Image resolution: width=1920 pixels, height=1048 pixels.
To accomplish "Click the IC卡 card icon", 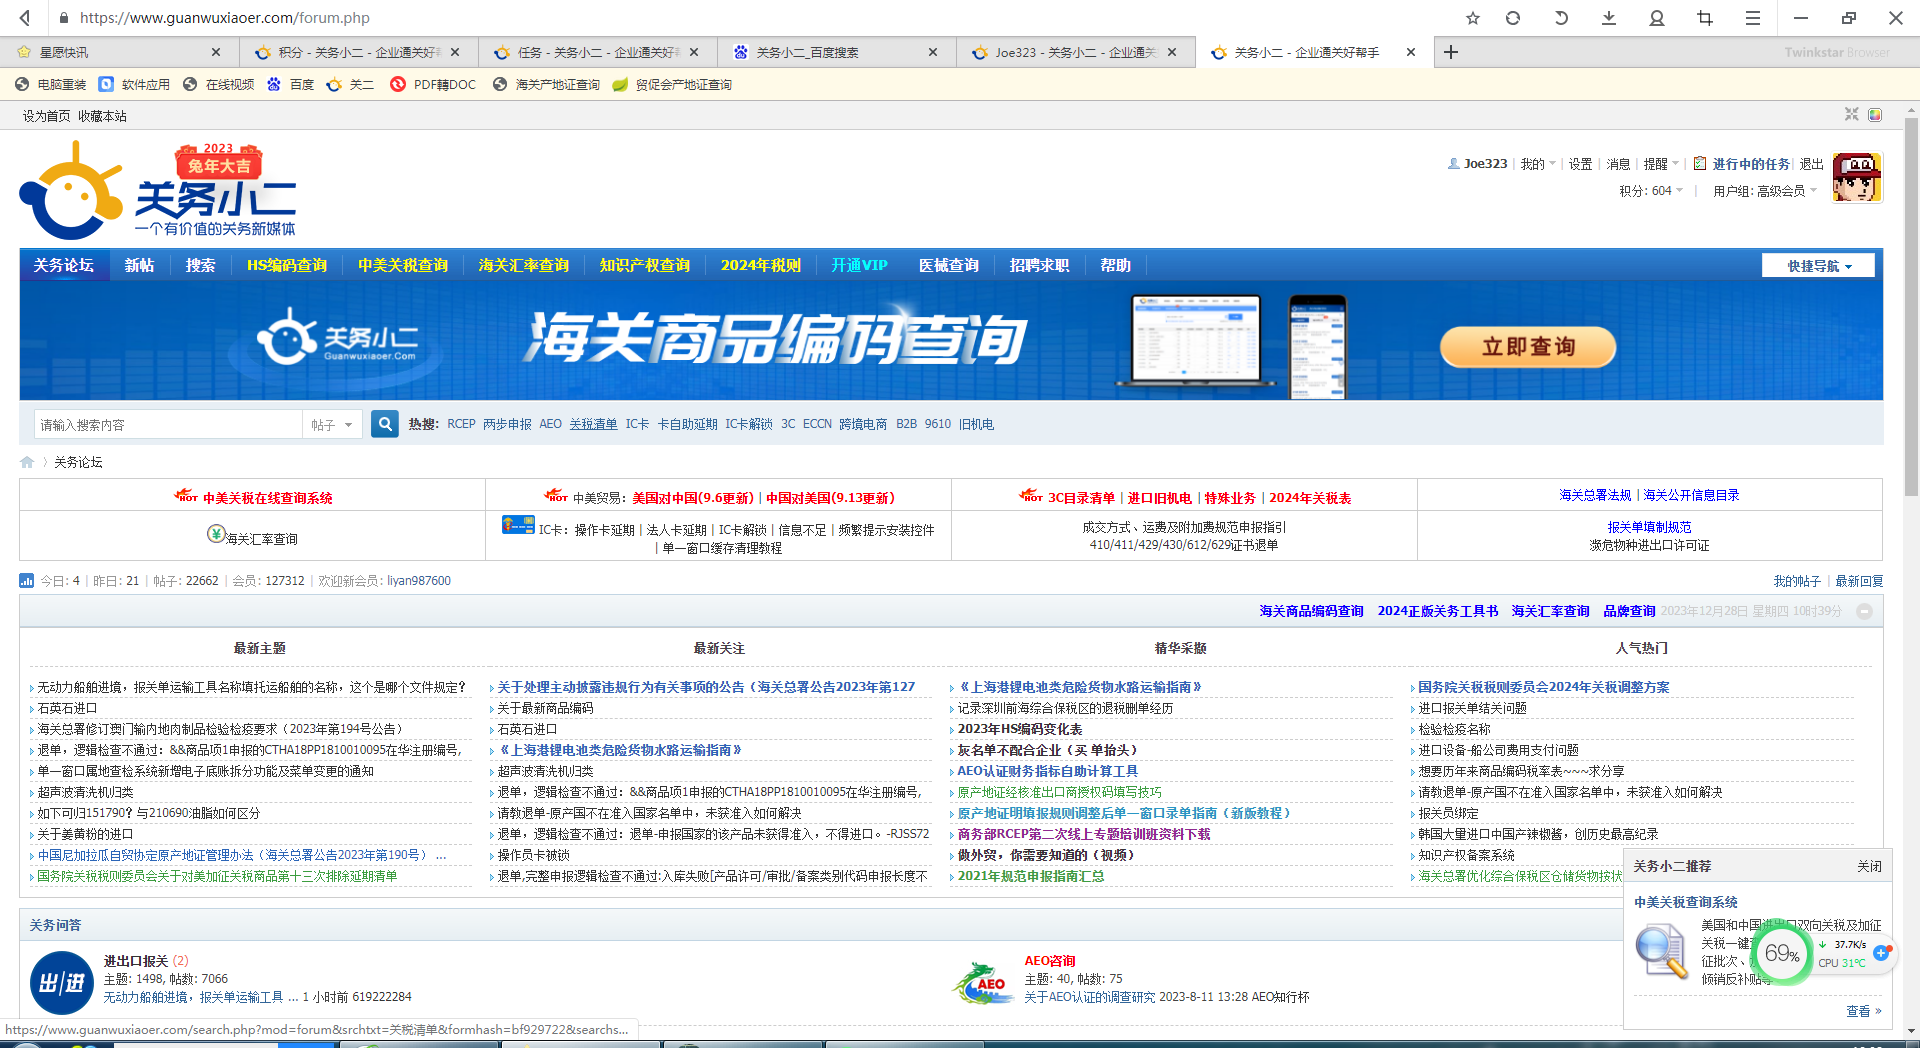I will click(x=518, y=525).
